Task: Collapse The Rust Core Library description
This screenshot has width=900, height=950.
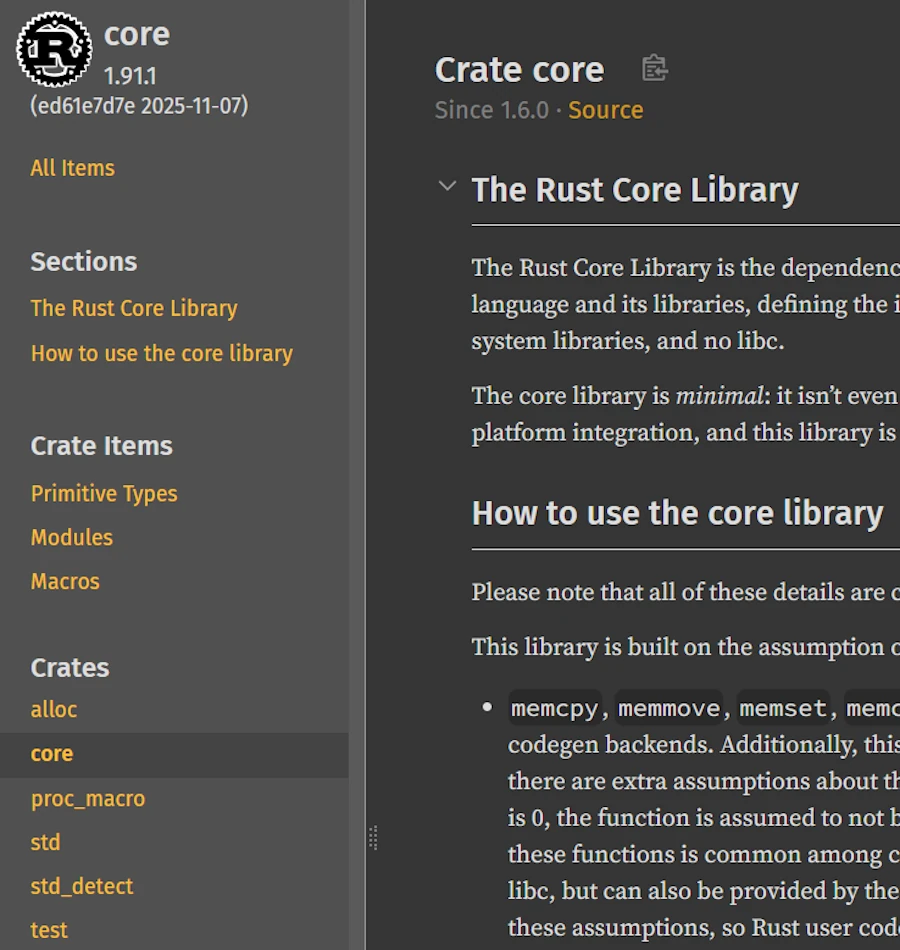Action: [447, 186]
